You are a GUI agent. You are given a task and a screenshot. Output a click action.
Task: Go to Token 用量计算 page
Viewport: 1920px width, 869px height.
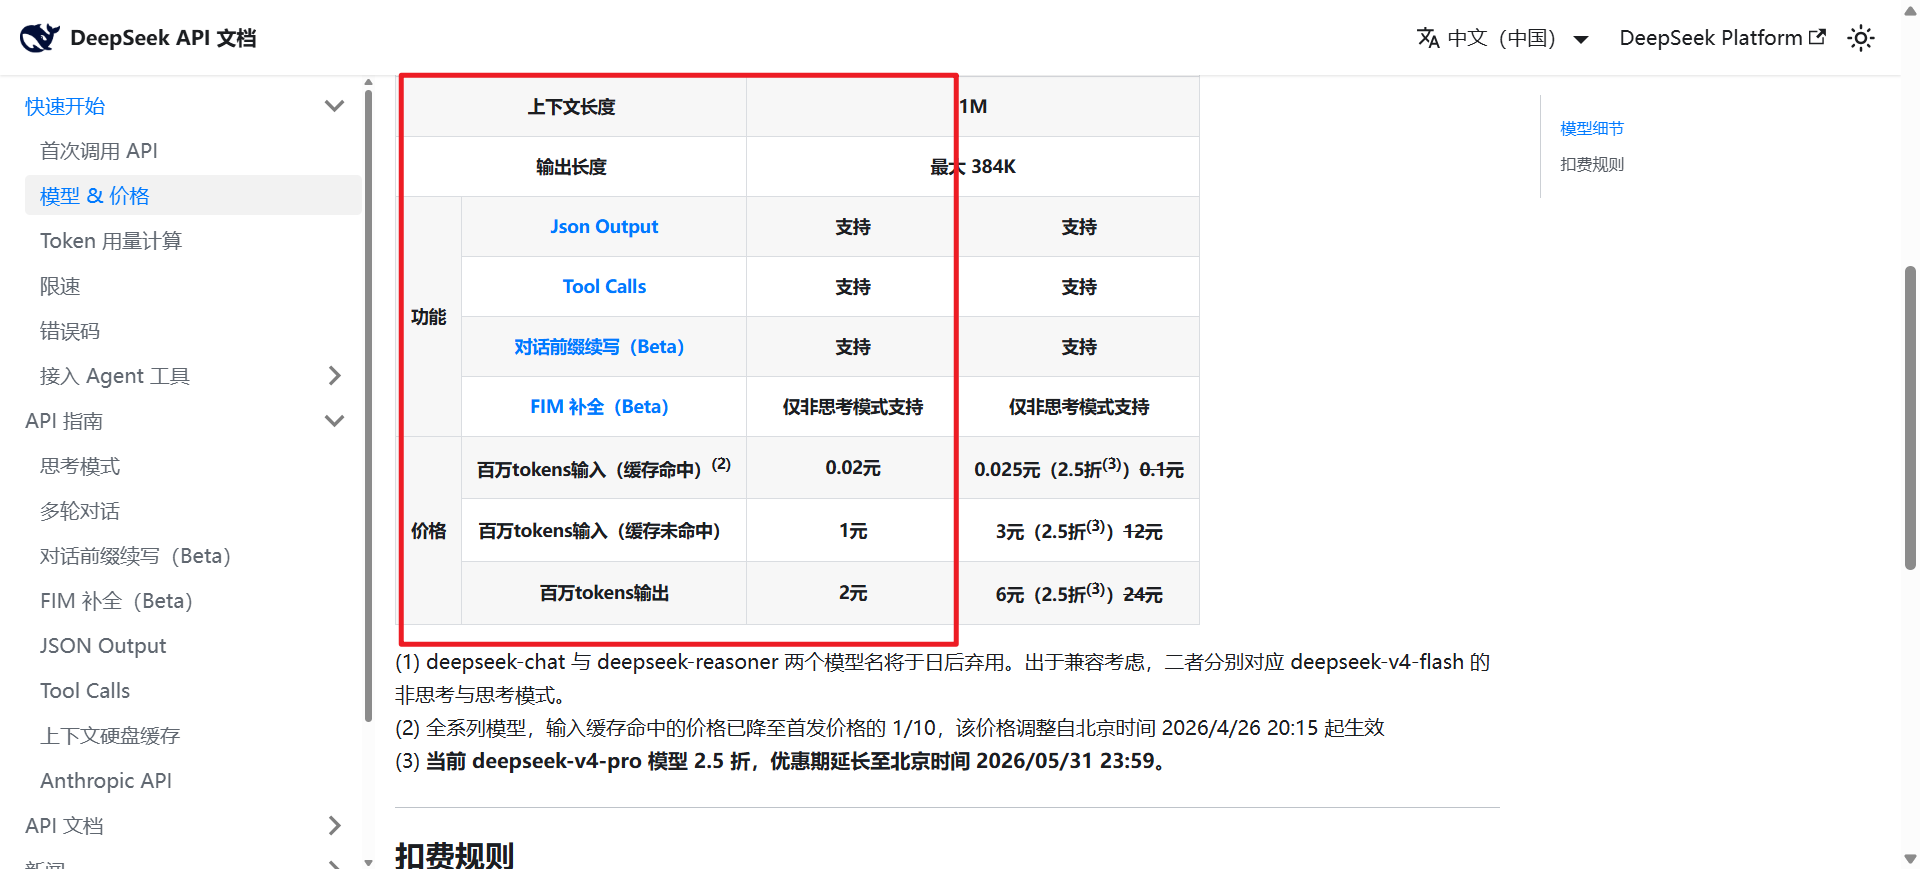tap(111, 241)
